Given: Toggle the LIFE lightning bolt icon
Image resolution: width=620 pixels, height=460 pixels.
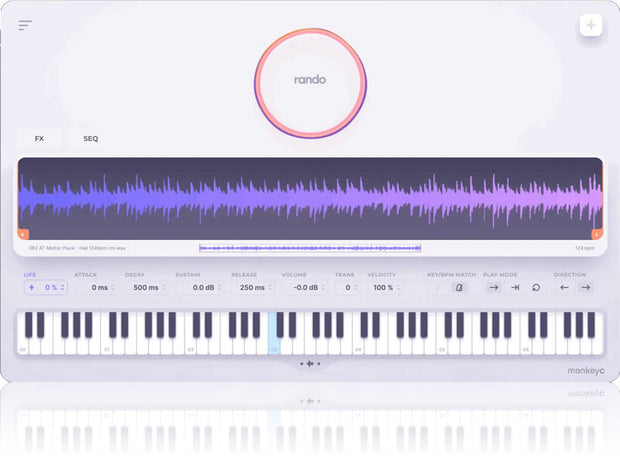Looking at the screenshot, I should [32, 288].
